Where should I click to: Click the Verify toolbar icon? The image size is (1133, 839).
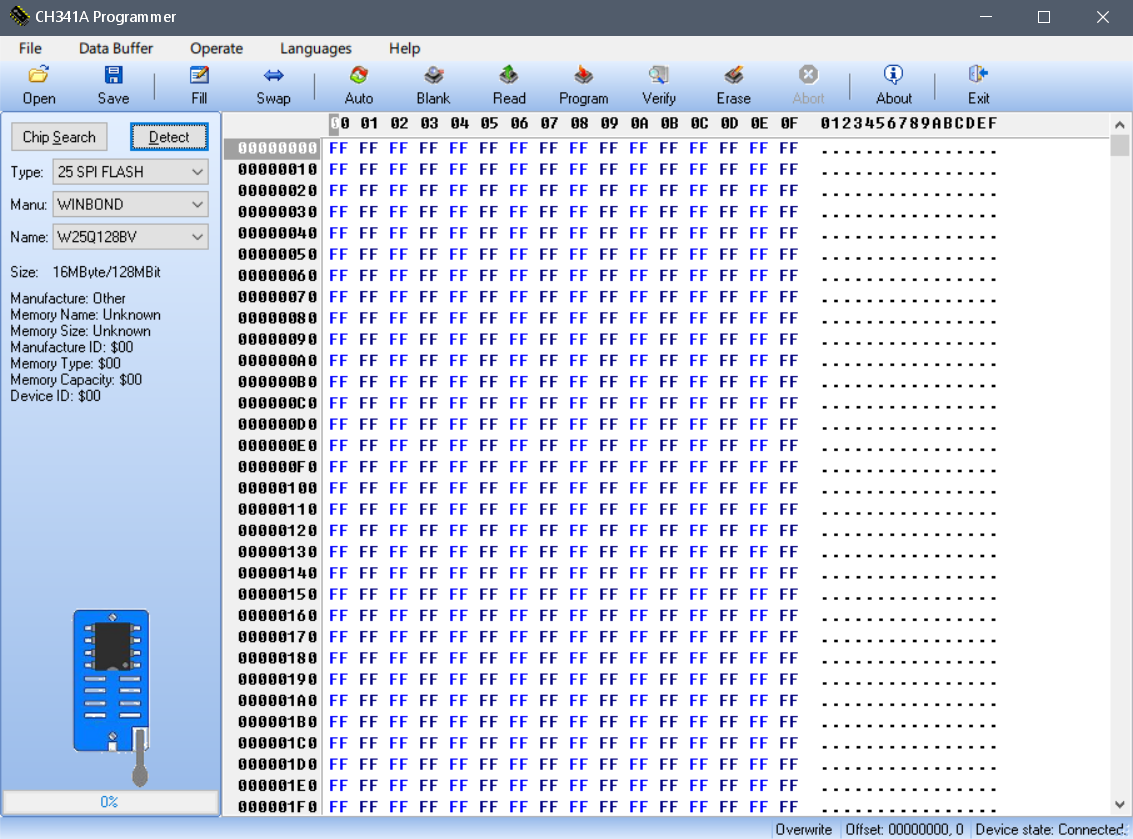coord(658,75)
